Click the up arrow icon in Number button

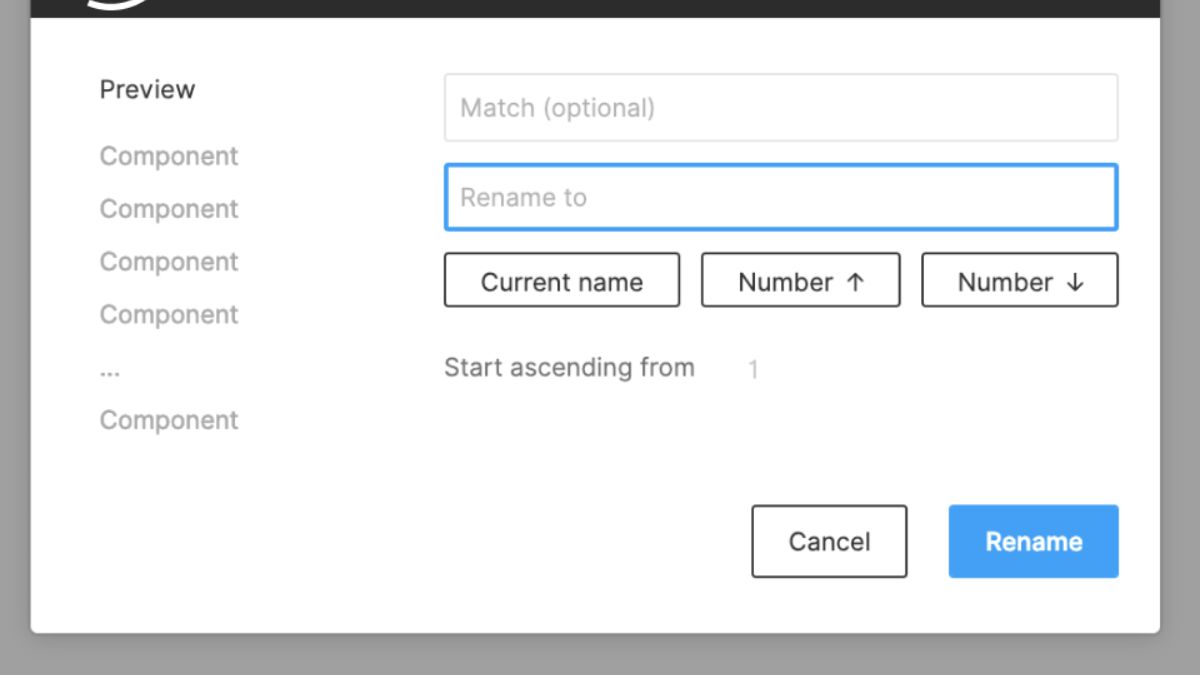[855, 282]
